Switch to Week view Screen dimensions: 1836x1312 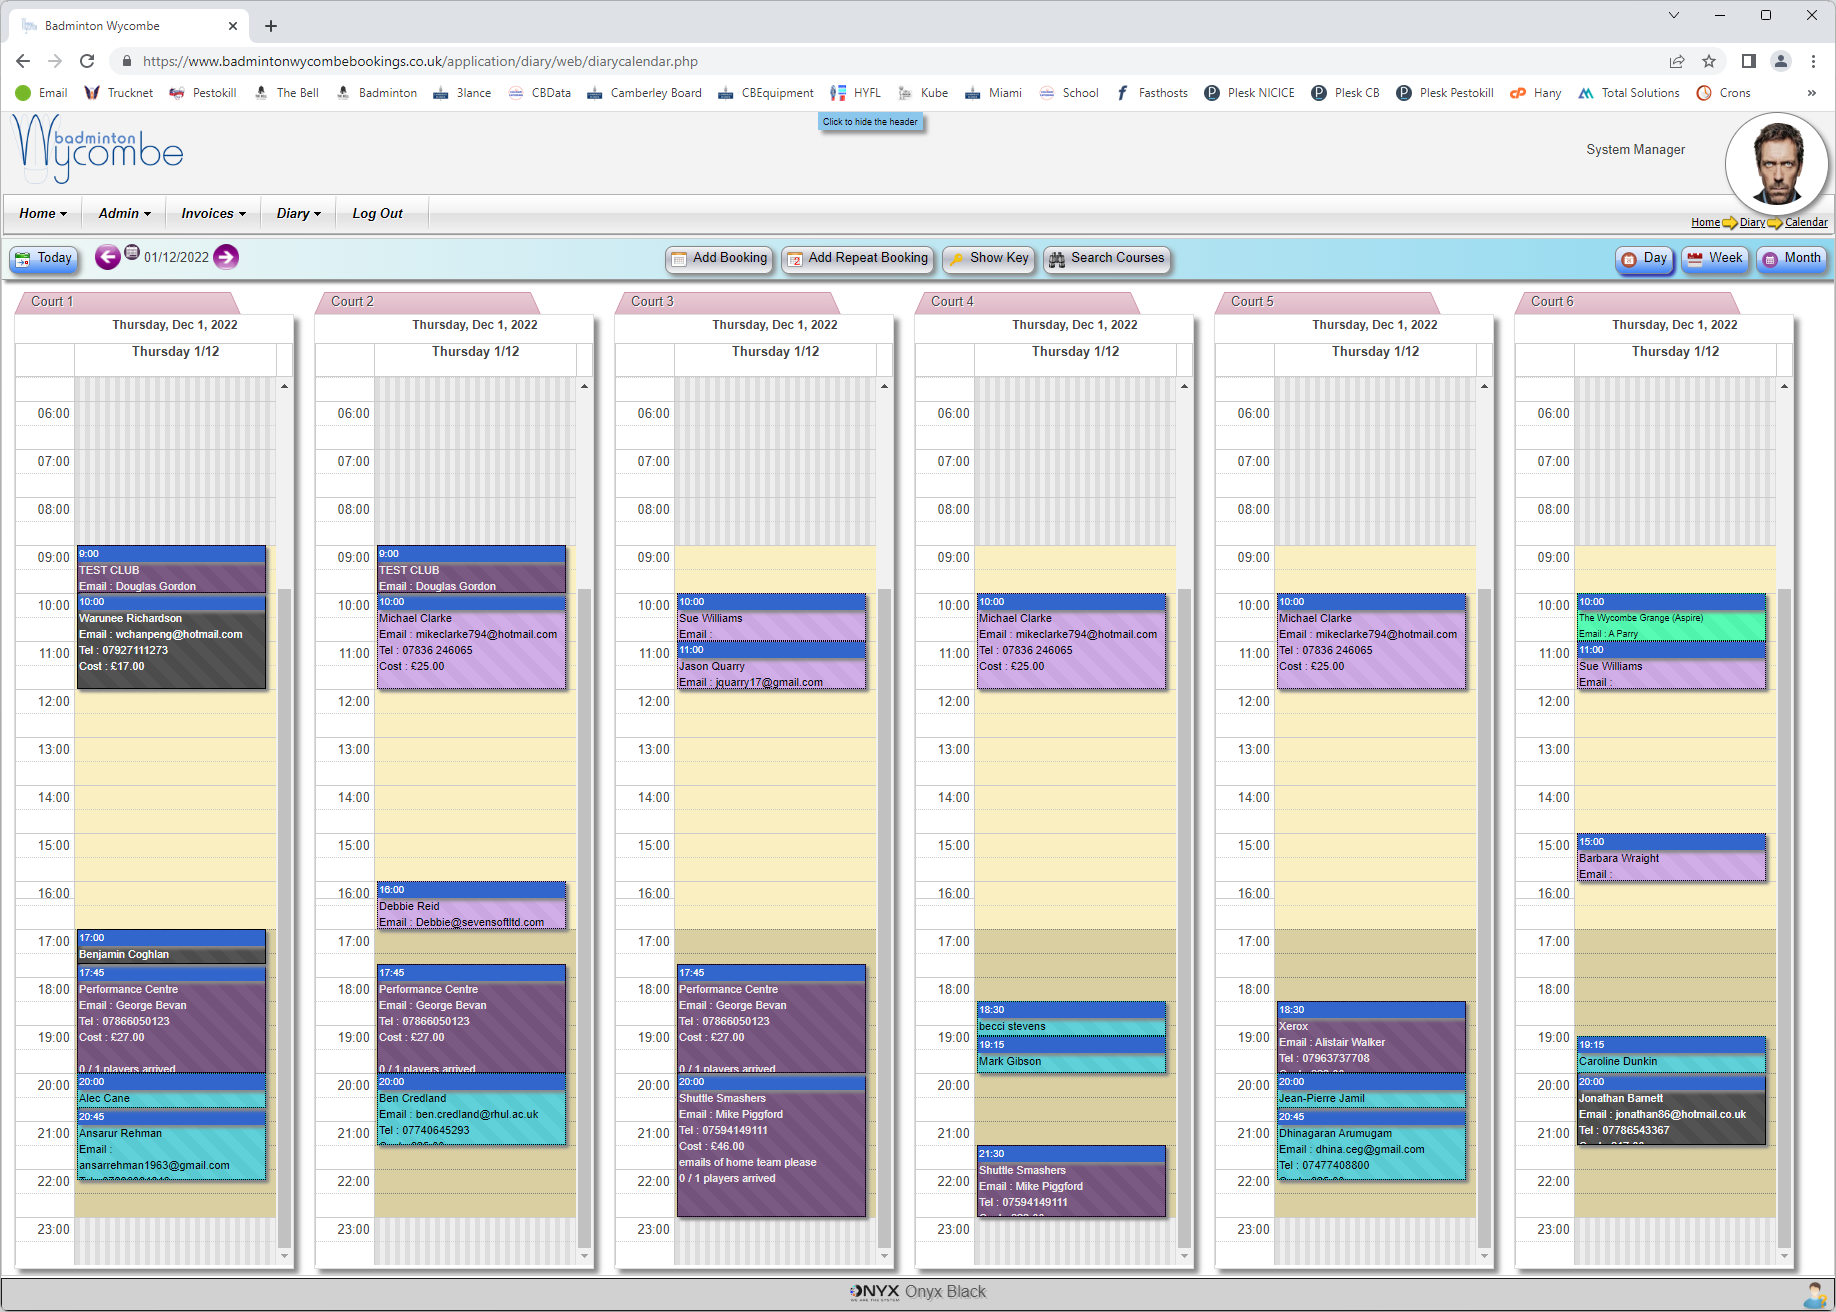(x=1714, y=259)
